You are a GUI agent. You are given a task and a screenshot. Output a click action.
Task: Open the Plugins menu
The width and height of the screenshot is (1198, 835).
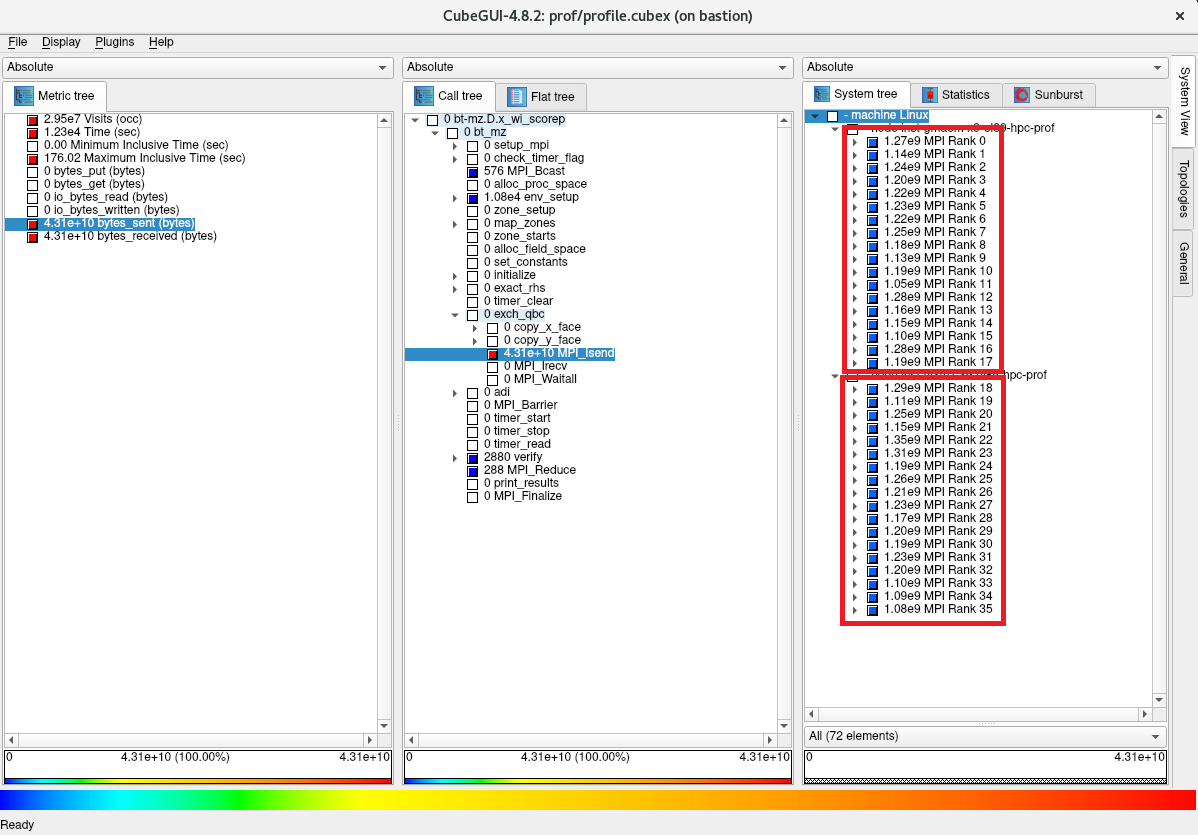(114, 42)
